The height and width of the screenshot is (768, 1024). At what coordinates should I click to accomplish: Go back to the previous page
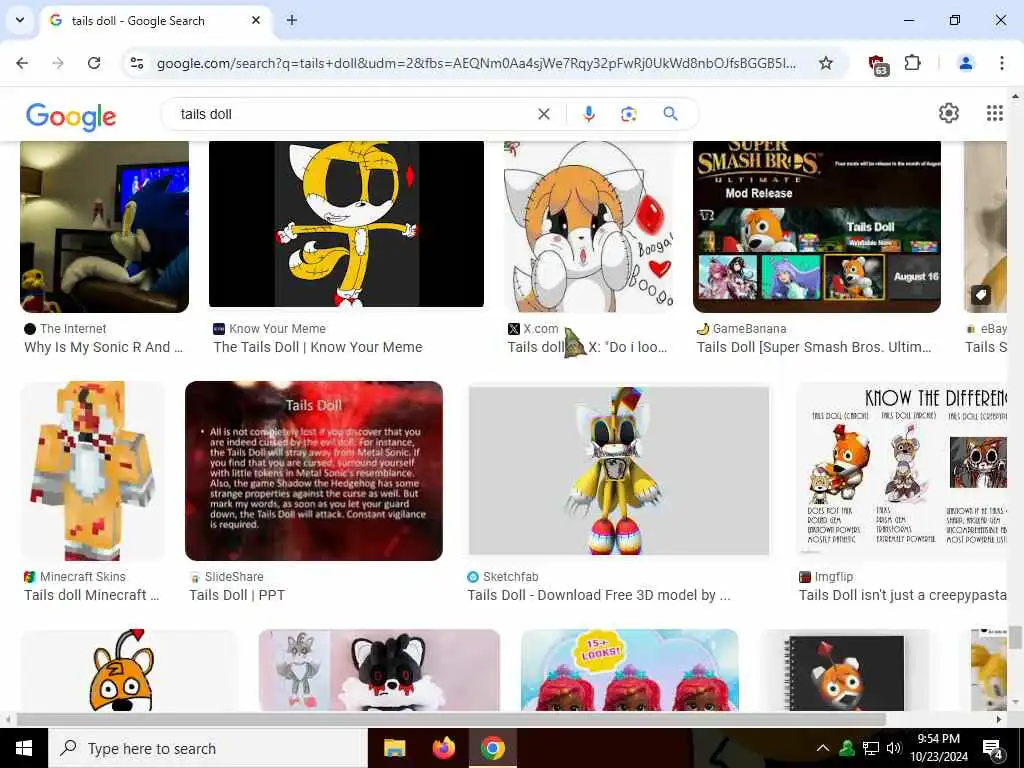click(x=22, y=63)
